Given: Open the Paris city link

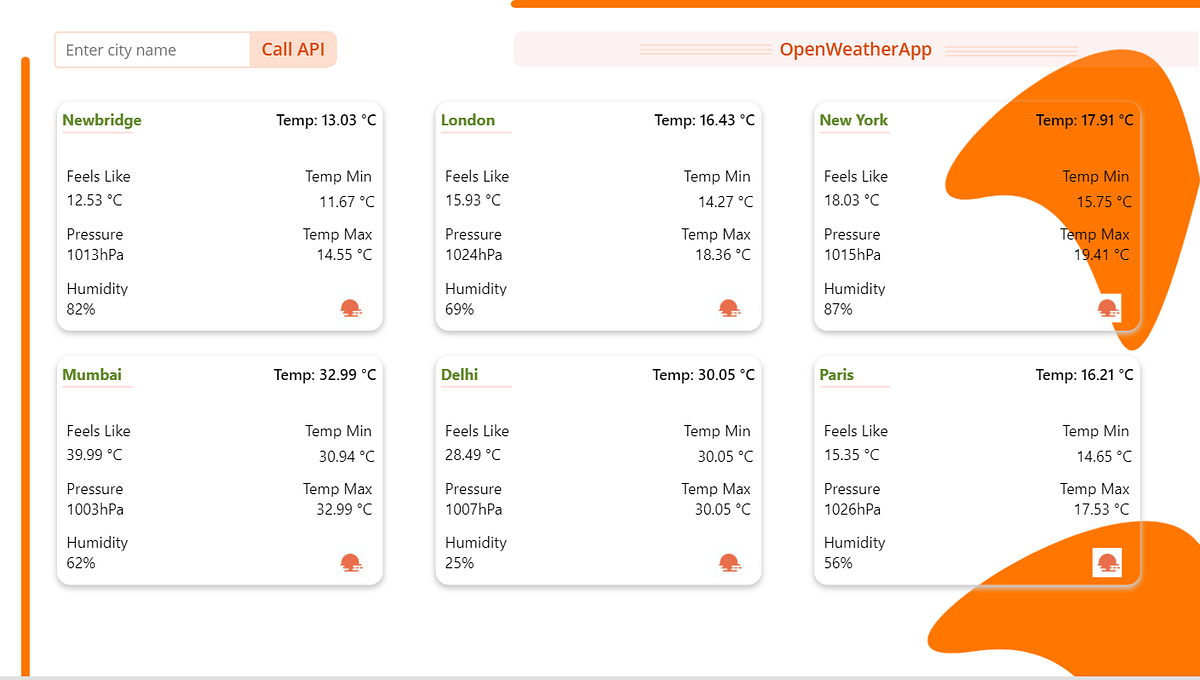Looking at the screenshot, I should pos(836,374).
